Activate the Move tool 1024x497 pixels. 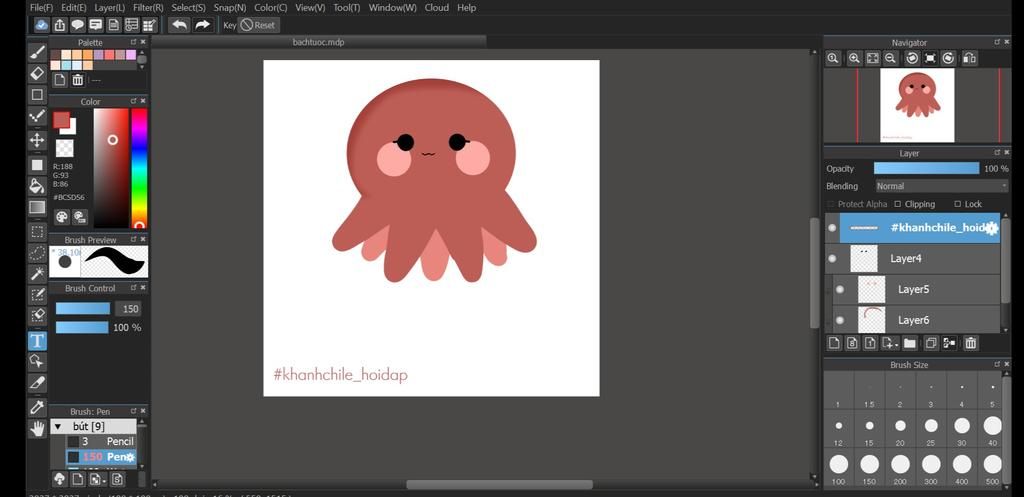click(37, 140)
